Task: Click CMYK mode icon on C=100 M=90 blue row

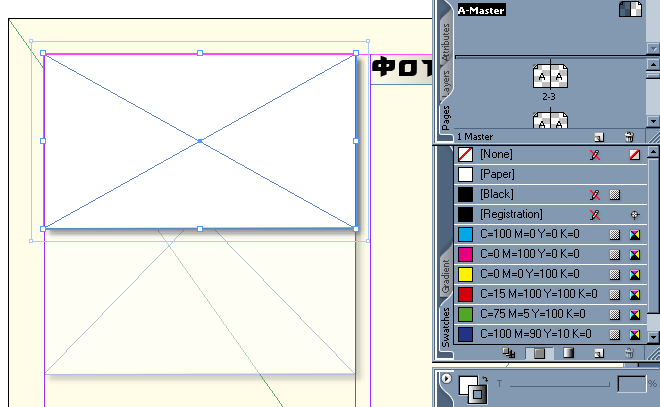Action: [635, 335]
